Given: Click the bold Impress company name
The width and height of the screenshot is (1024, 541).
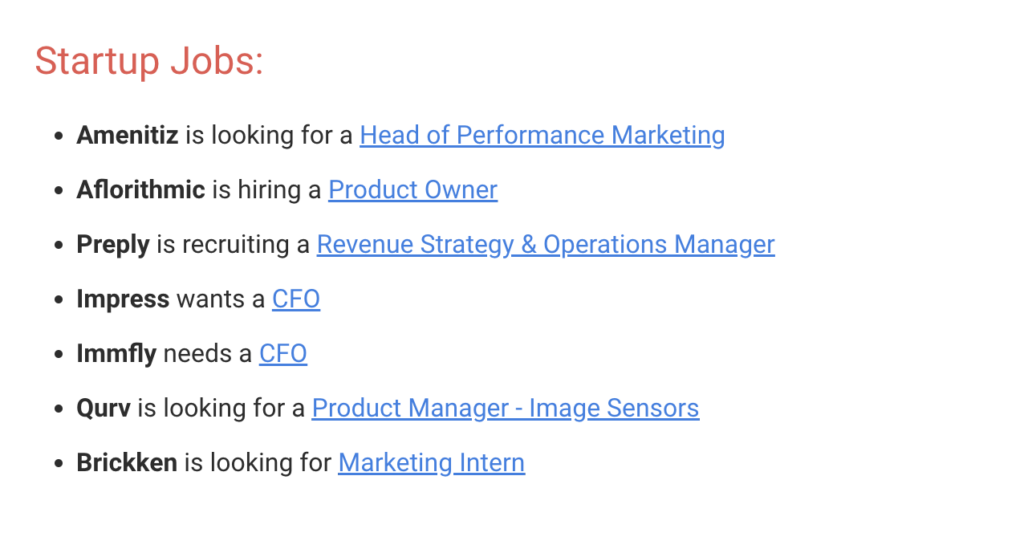Looking at the screenshot, I should point(123,299).
